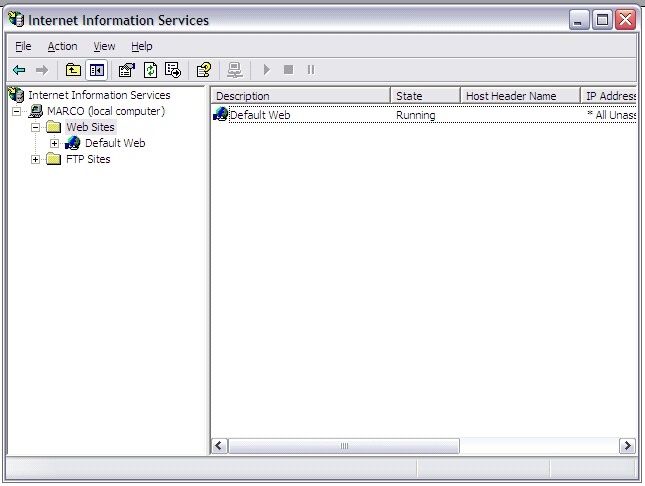Click the Help toolbar icon

[x=204, y=70]
